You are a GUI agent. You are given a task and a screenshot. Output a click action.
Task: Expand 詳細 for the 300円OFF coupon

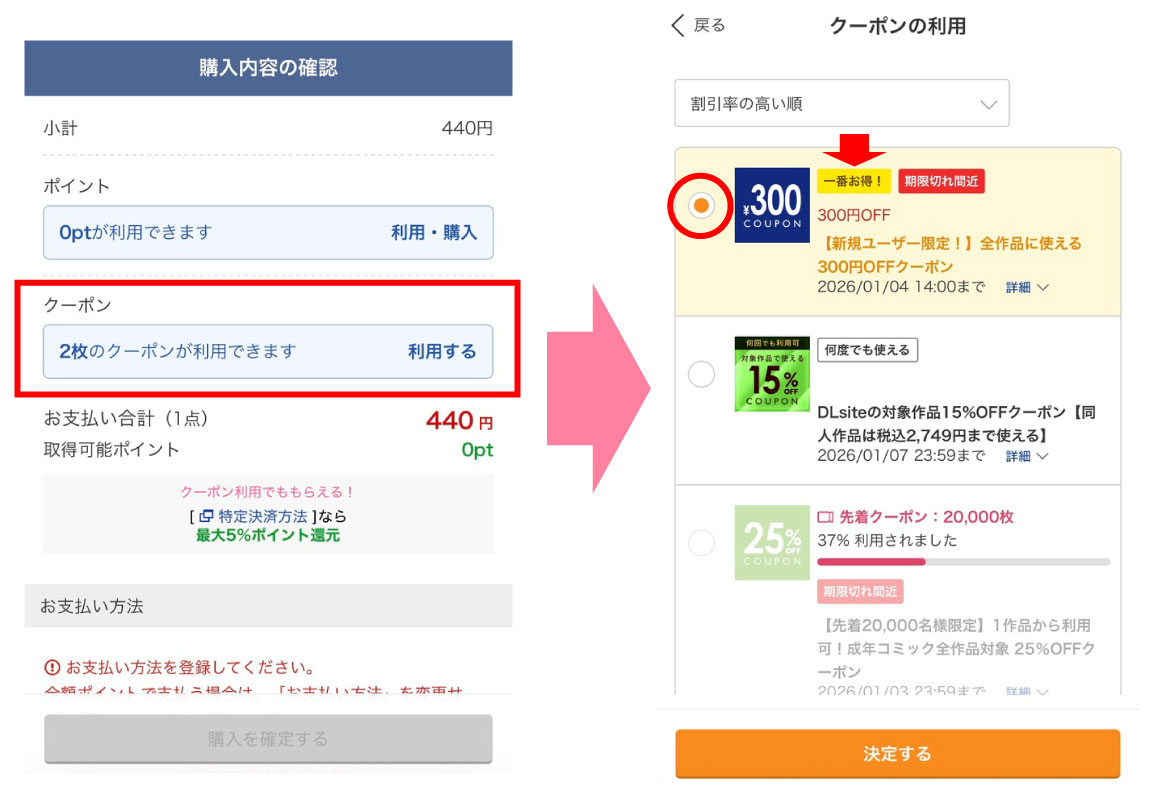[1027, 287]
